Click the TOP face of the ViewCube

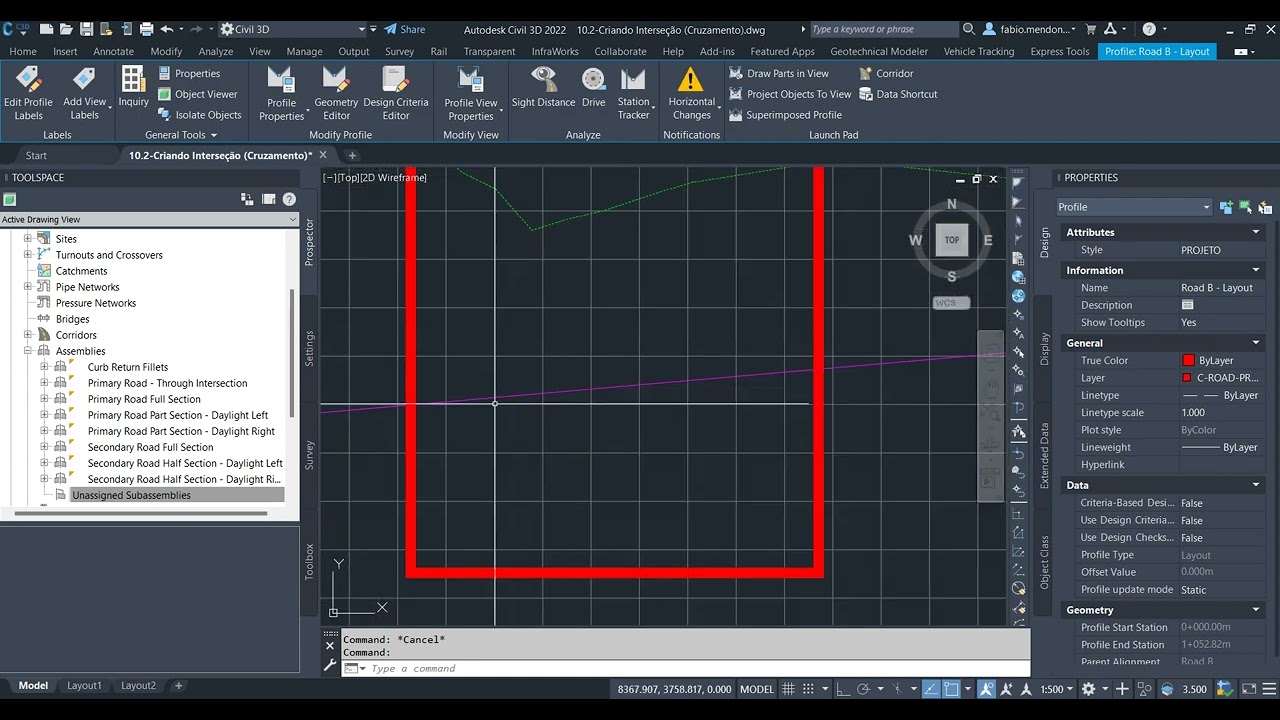(x=952, y=240)
